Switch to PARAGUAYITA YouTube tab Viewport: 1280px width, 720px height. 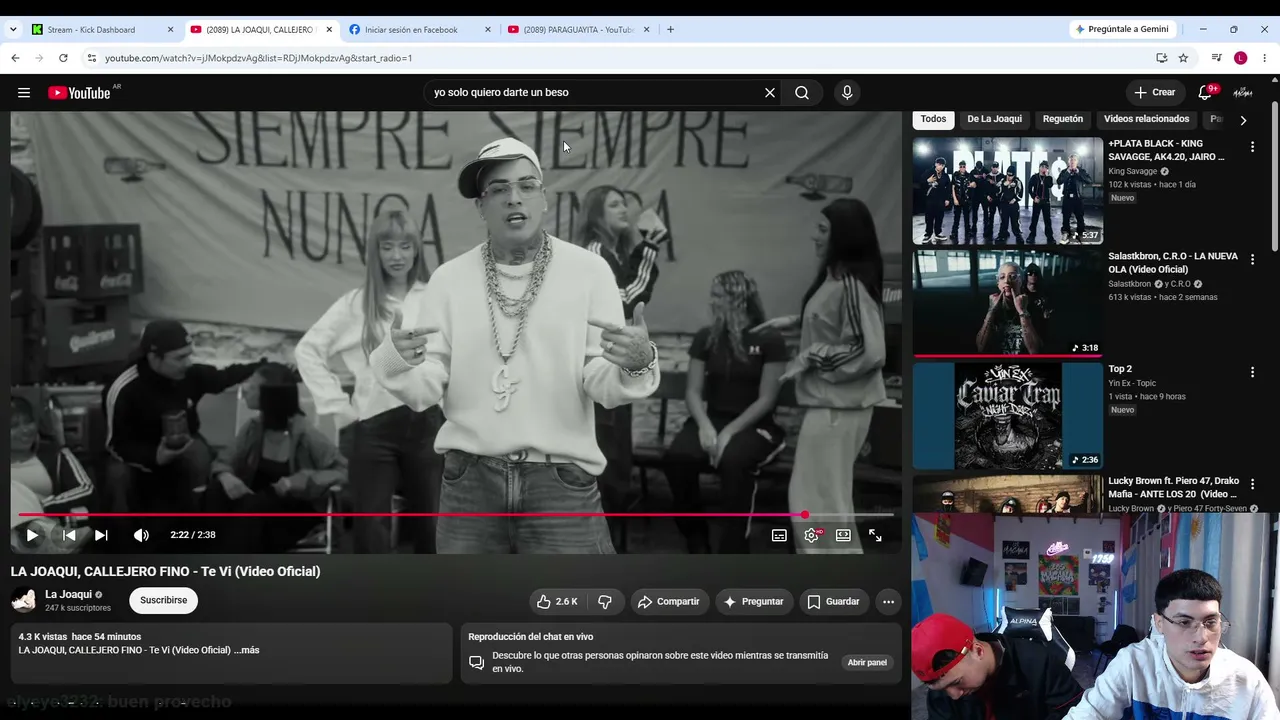pyautogui.click(x=578, y=30)
